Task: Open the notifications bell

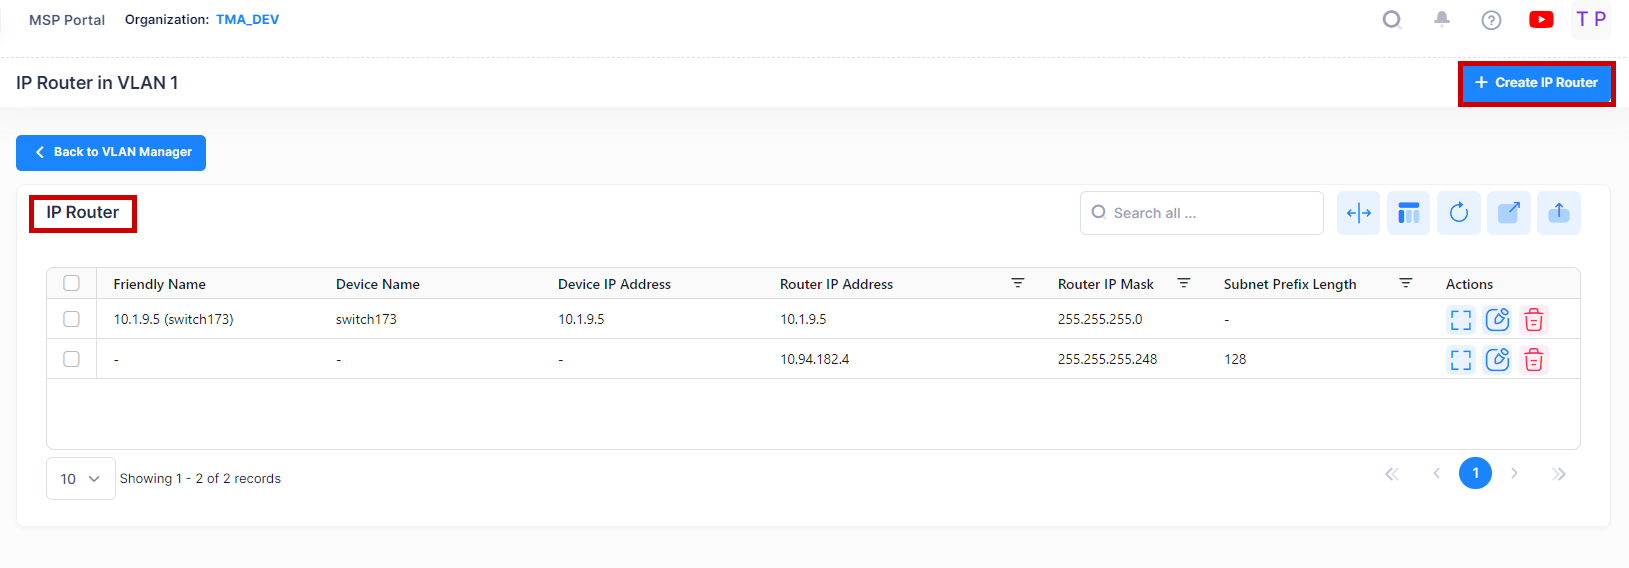Action: 1442,19
